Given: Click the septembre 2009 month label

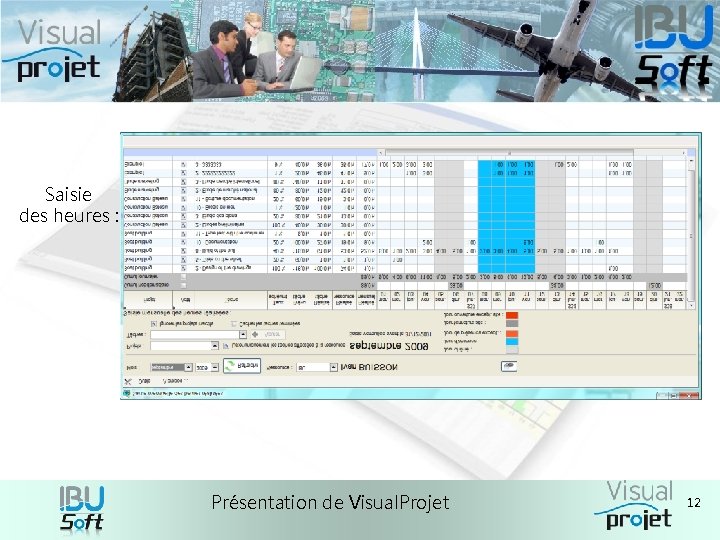Looking at the screenshot, I should click(x=389, y=346).
